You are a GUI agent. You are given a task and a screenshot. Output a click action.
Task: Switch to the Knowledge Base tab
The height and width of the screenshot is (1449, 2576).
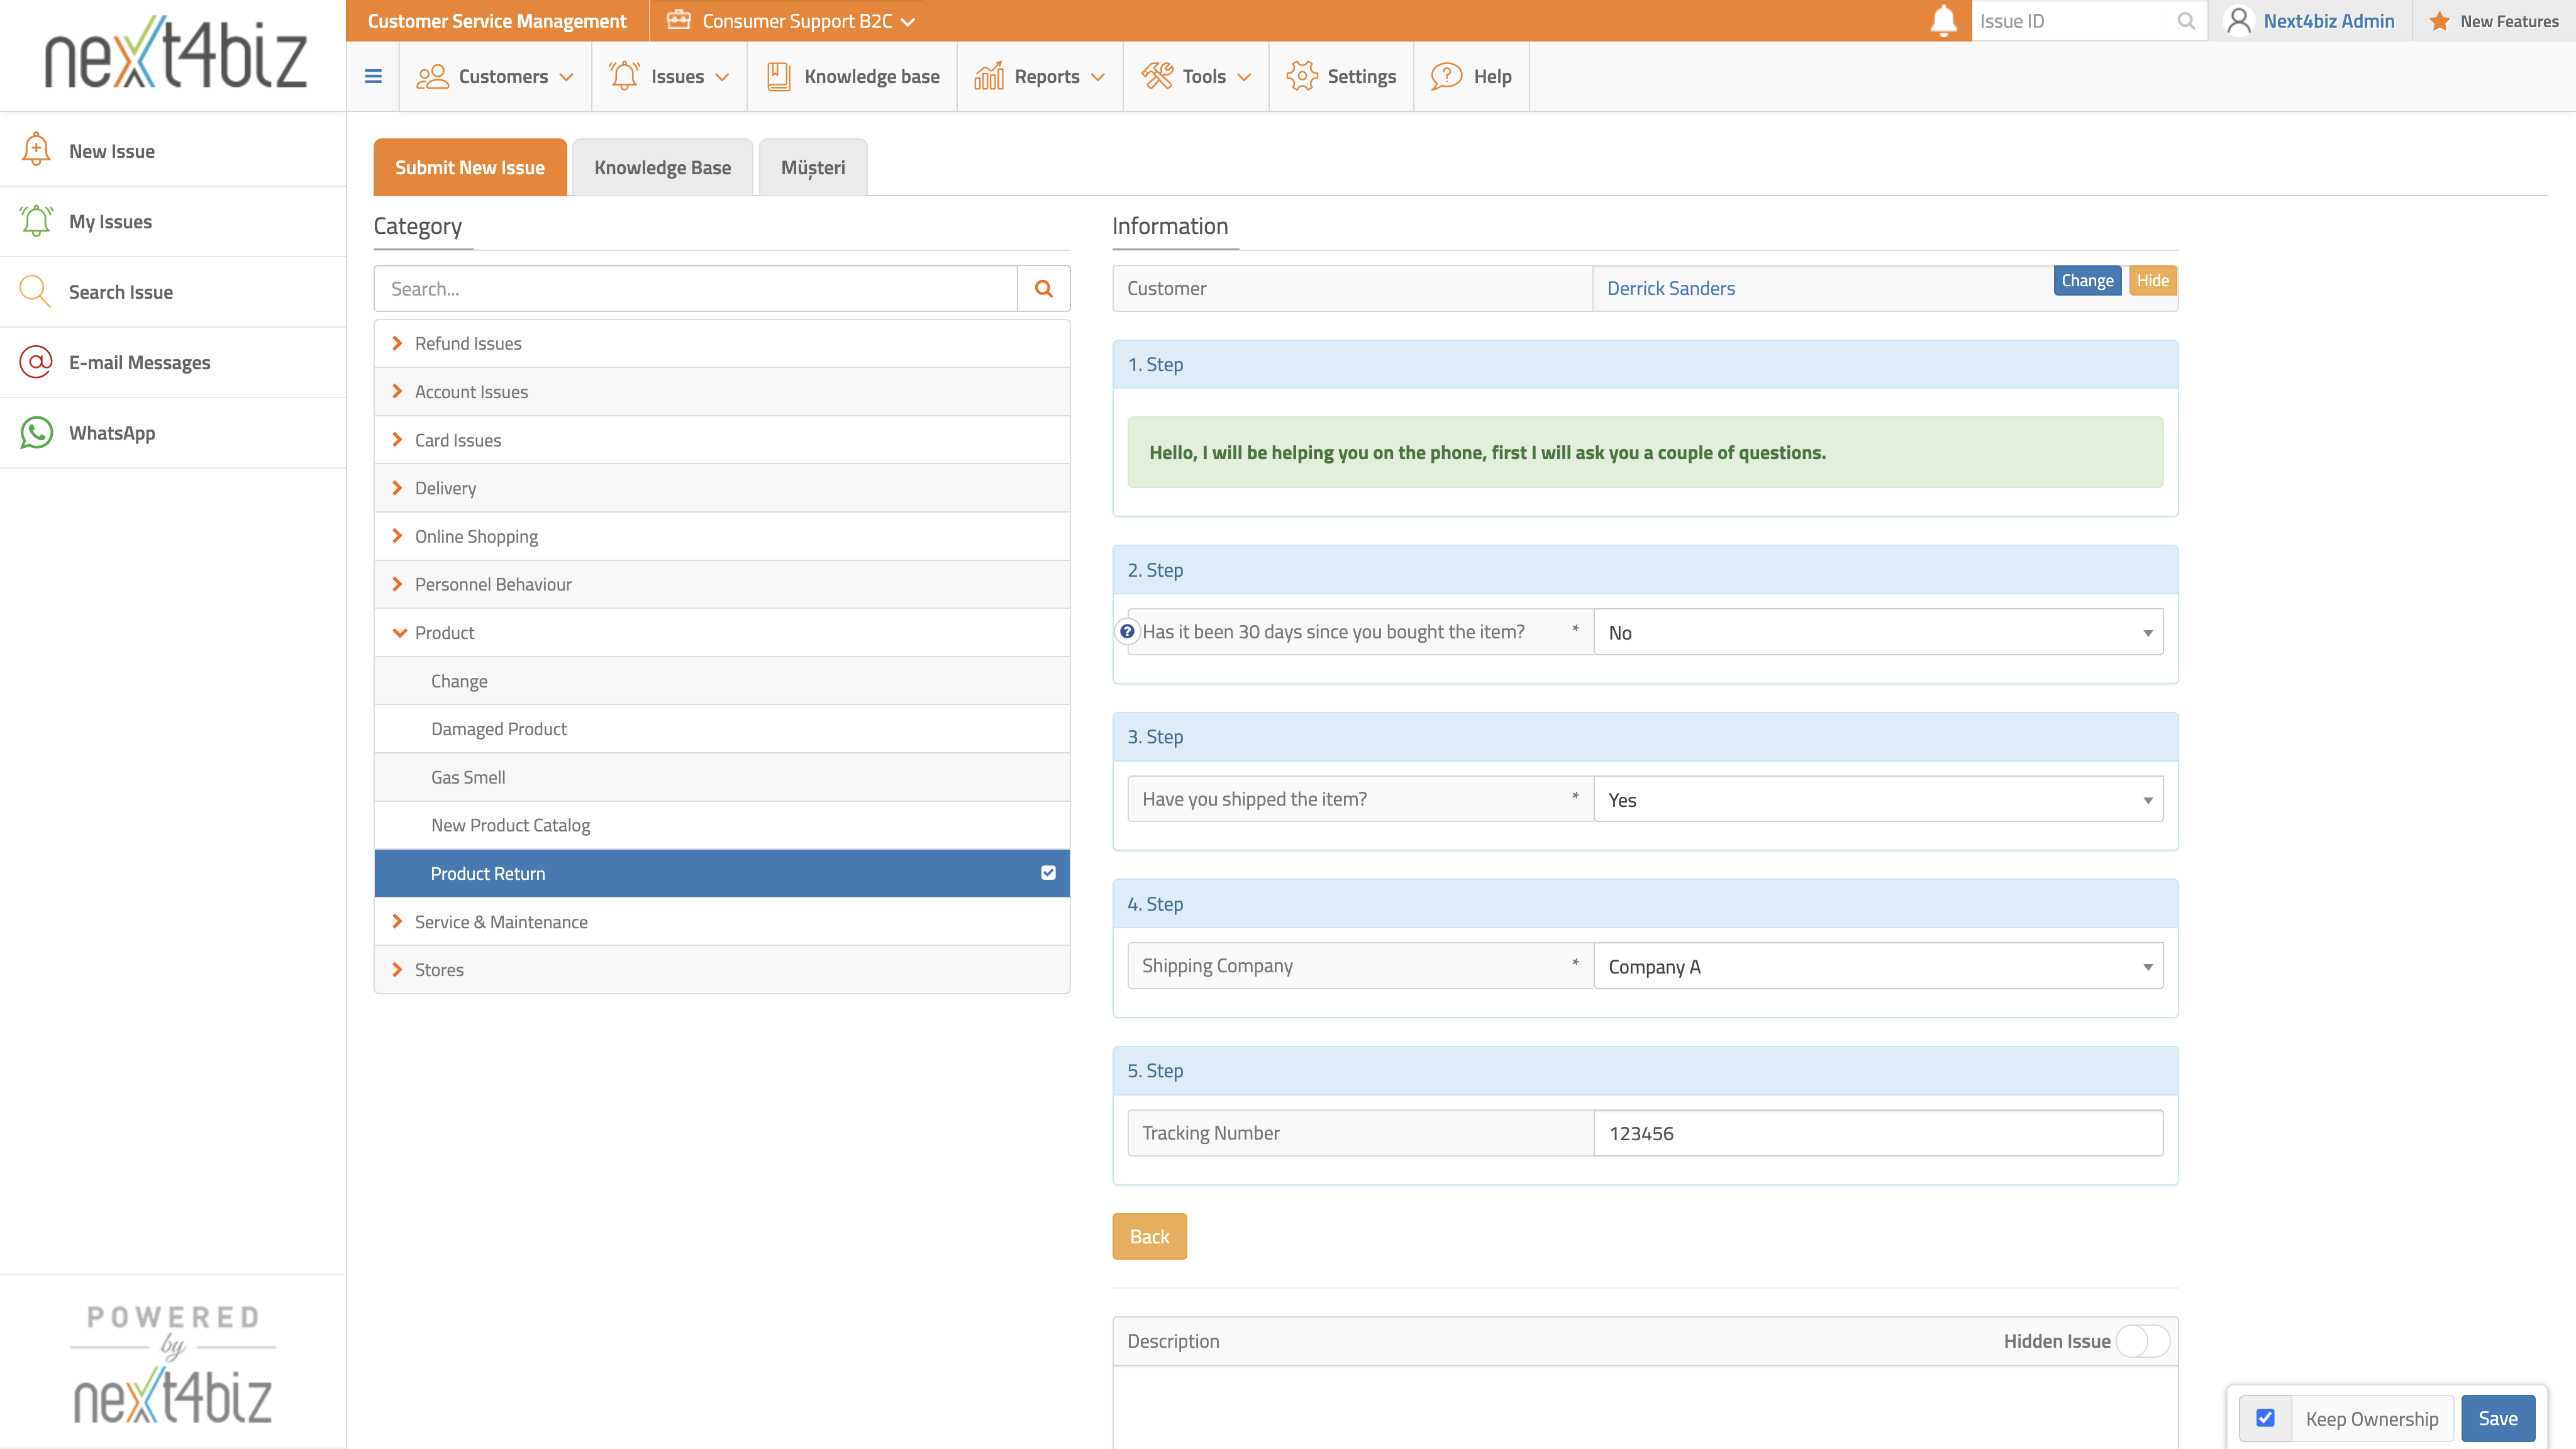tap(663, 167)
